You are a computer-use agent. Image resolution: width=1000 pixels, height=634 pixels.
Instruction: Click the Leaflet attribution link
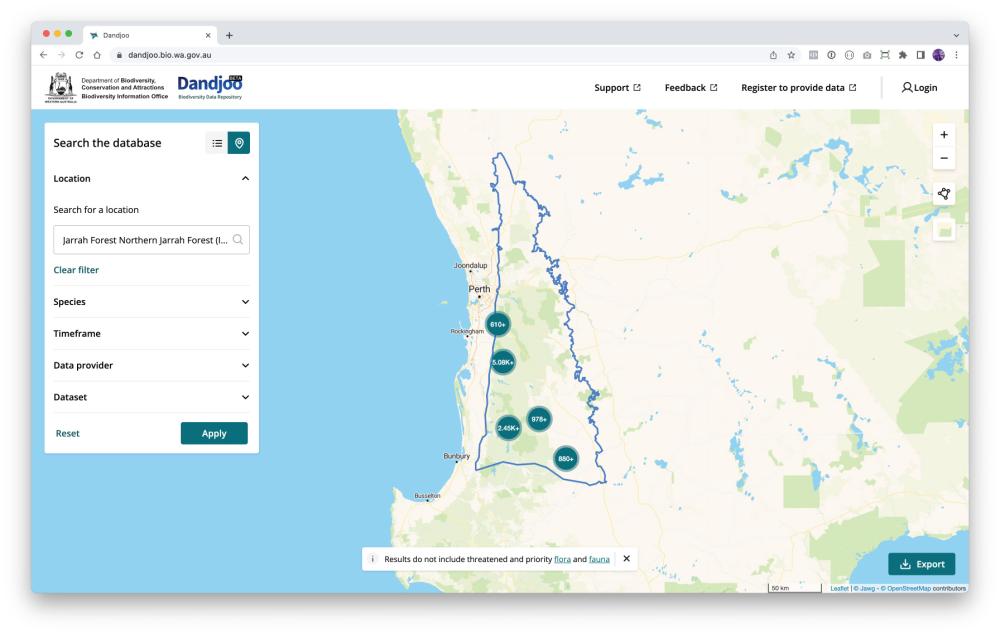pyautogui.click(x=839, y=588)
